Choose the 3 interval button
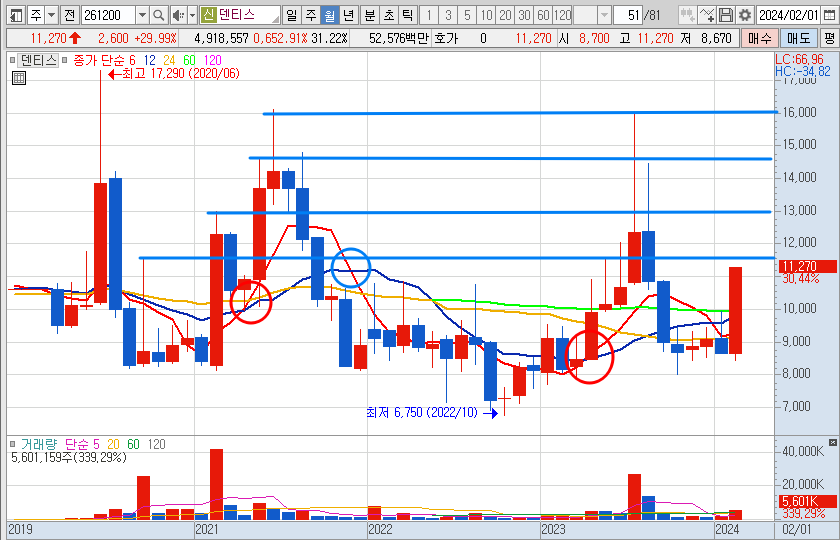 (x=448, y=15)
